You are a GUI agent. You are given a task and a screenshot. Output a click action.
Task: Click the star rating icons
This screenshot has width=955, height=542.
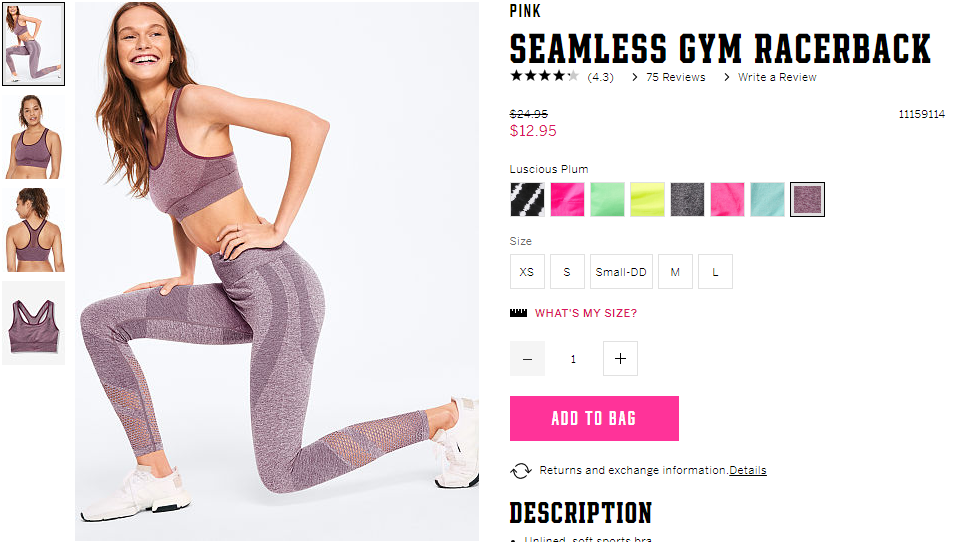click(544, 76)
